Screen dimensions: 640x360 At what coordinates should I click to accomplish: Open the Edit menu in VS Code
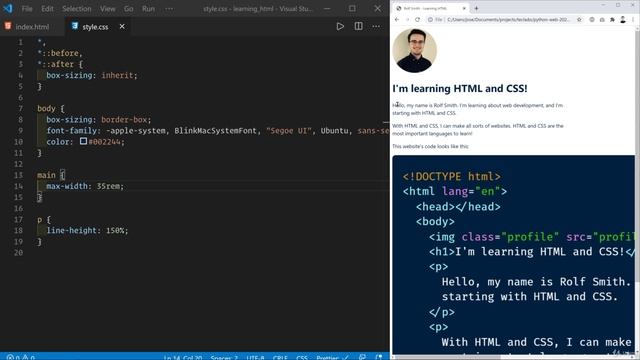click(47, 9)
